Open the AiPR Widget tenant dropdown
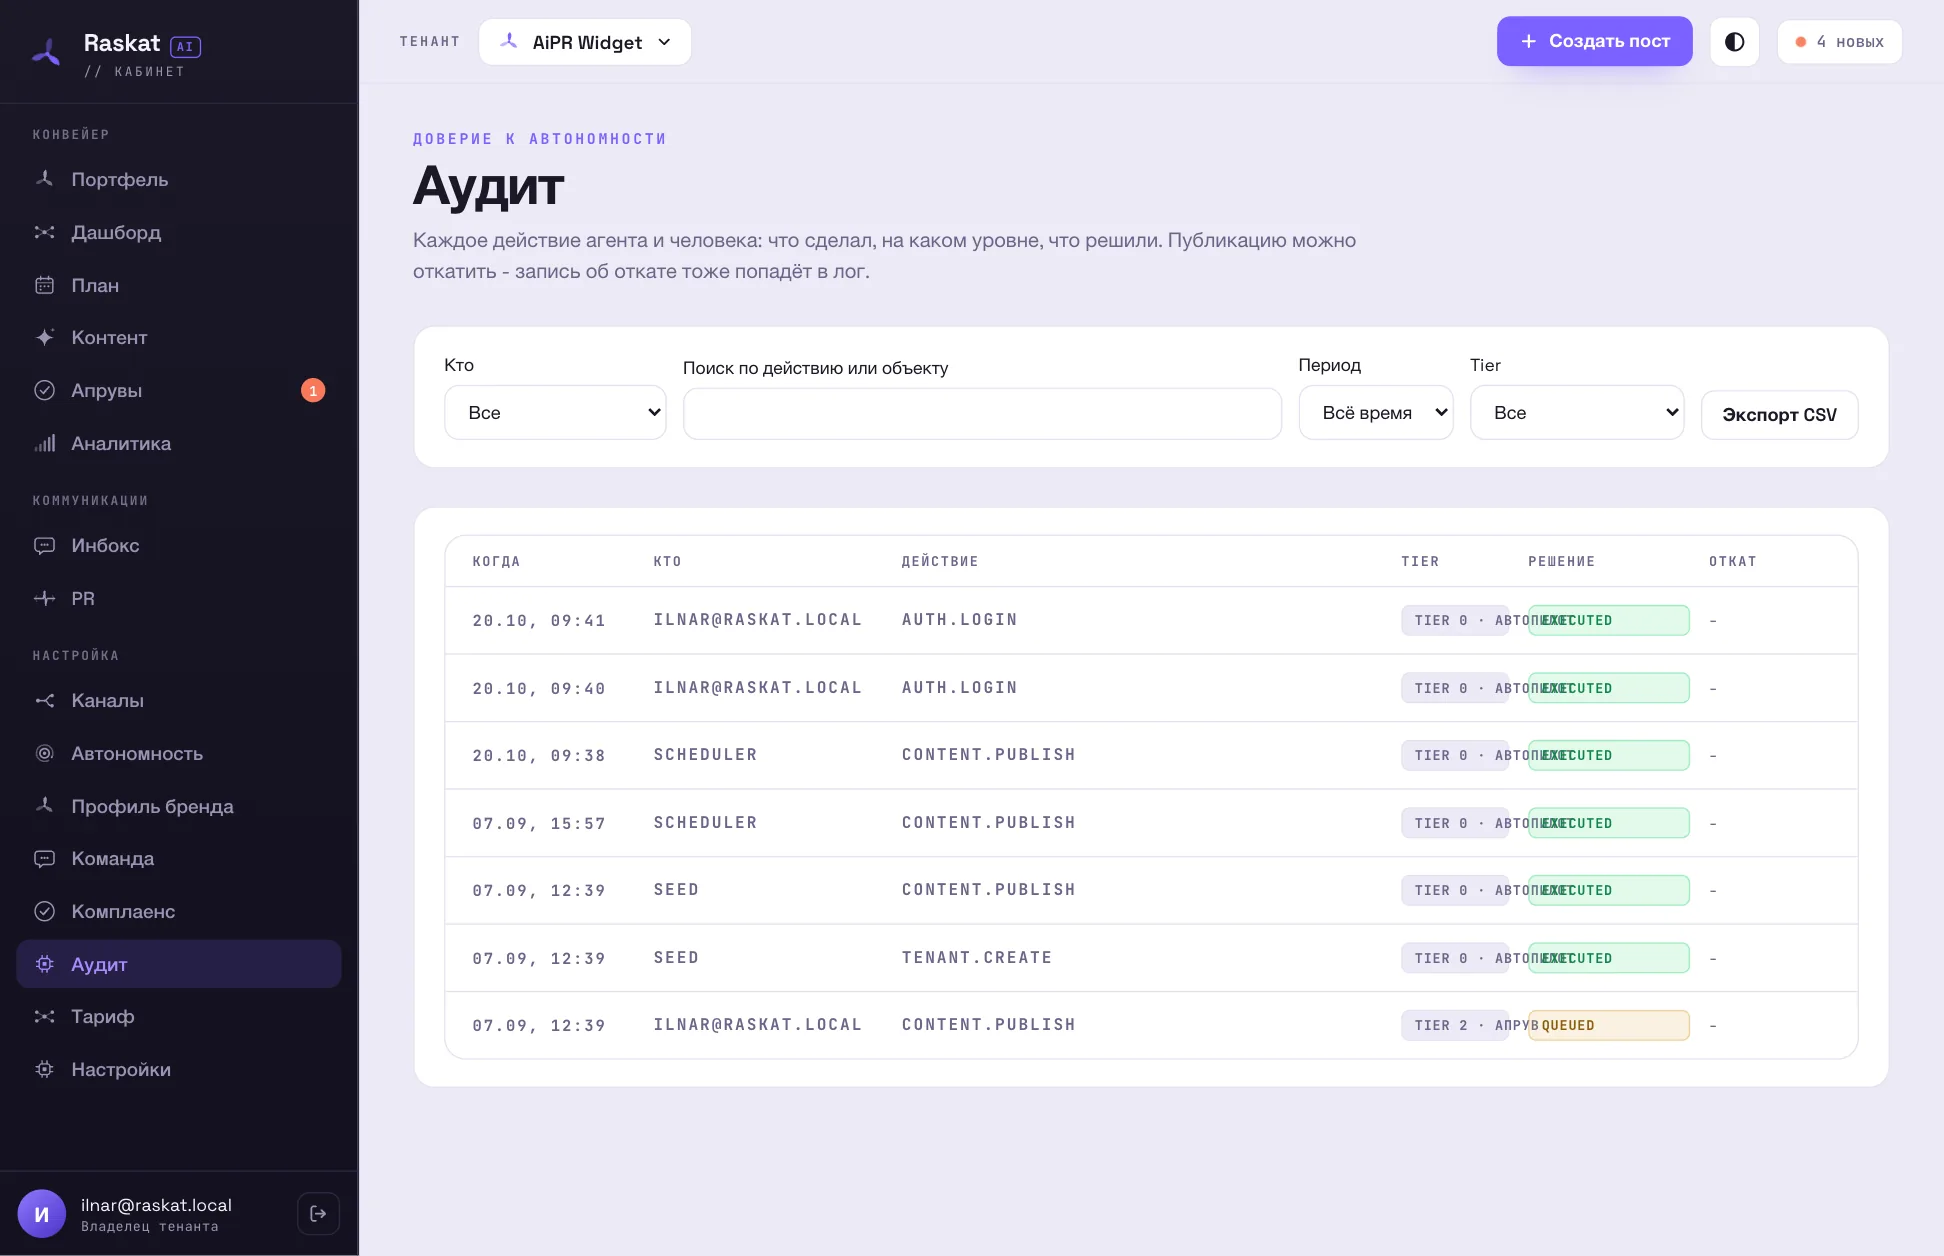The height and width of the screenshot is (1256, 1944). click(585, 42)
